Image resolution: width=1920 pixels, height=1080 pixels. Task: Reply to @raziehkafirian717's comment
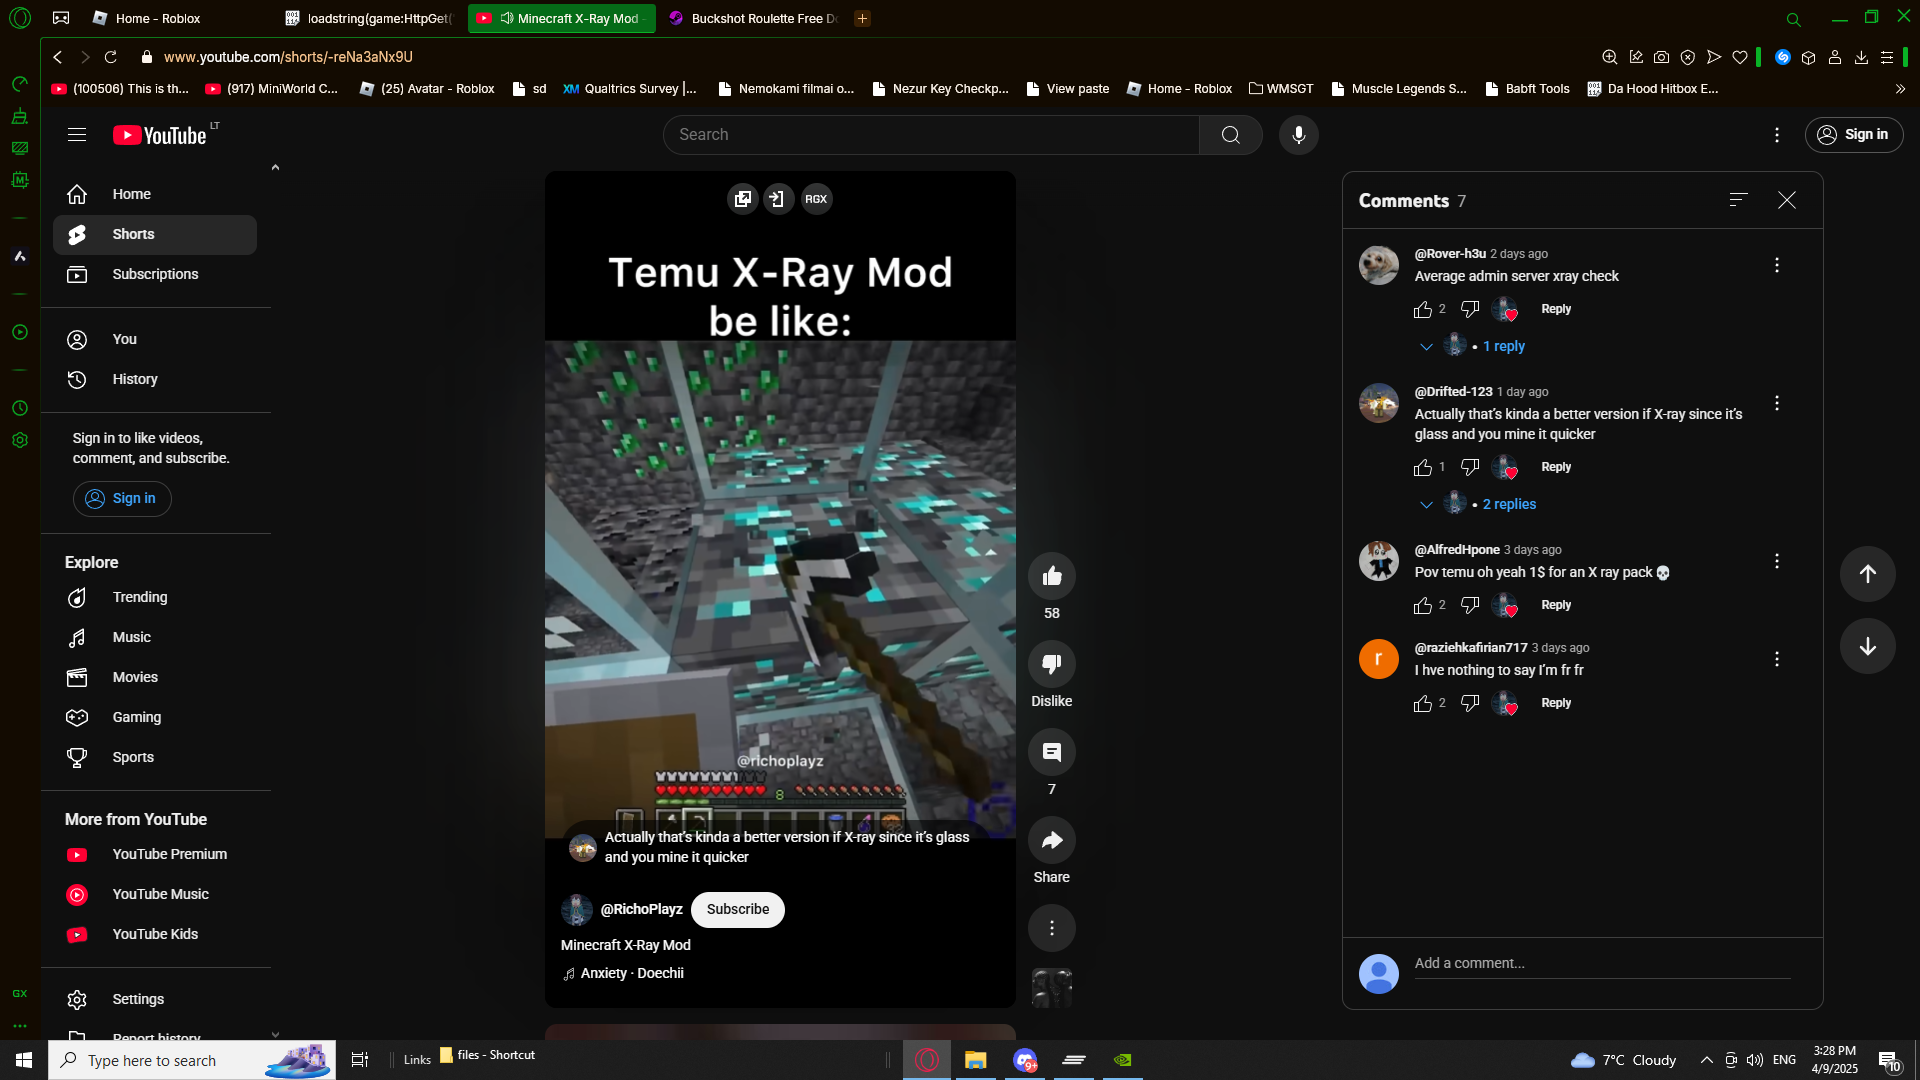click(x=1556, y=703)
